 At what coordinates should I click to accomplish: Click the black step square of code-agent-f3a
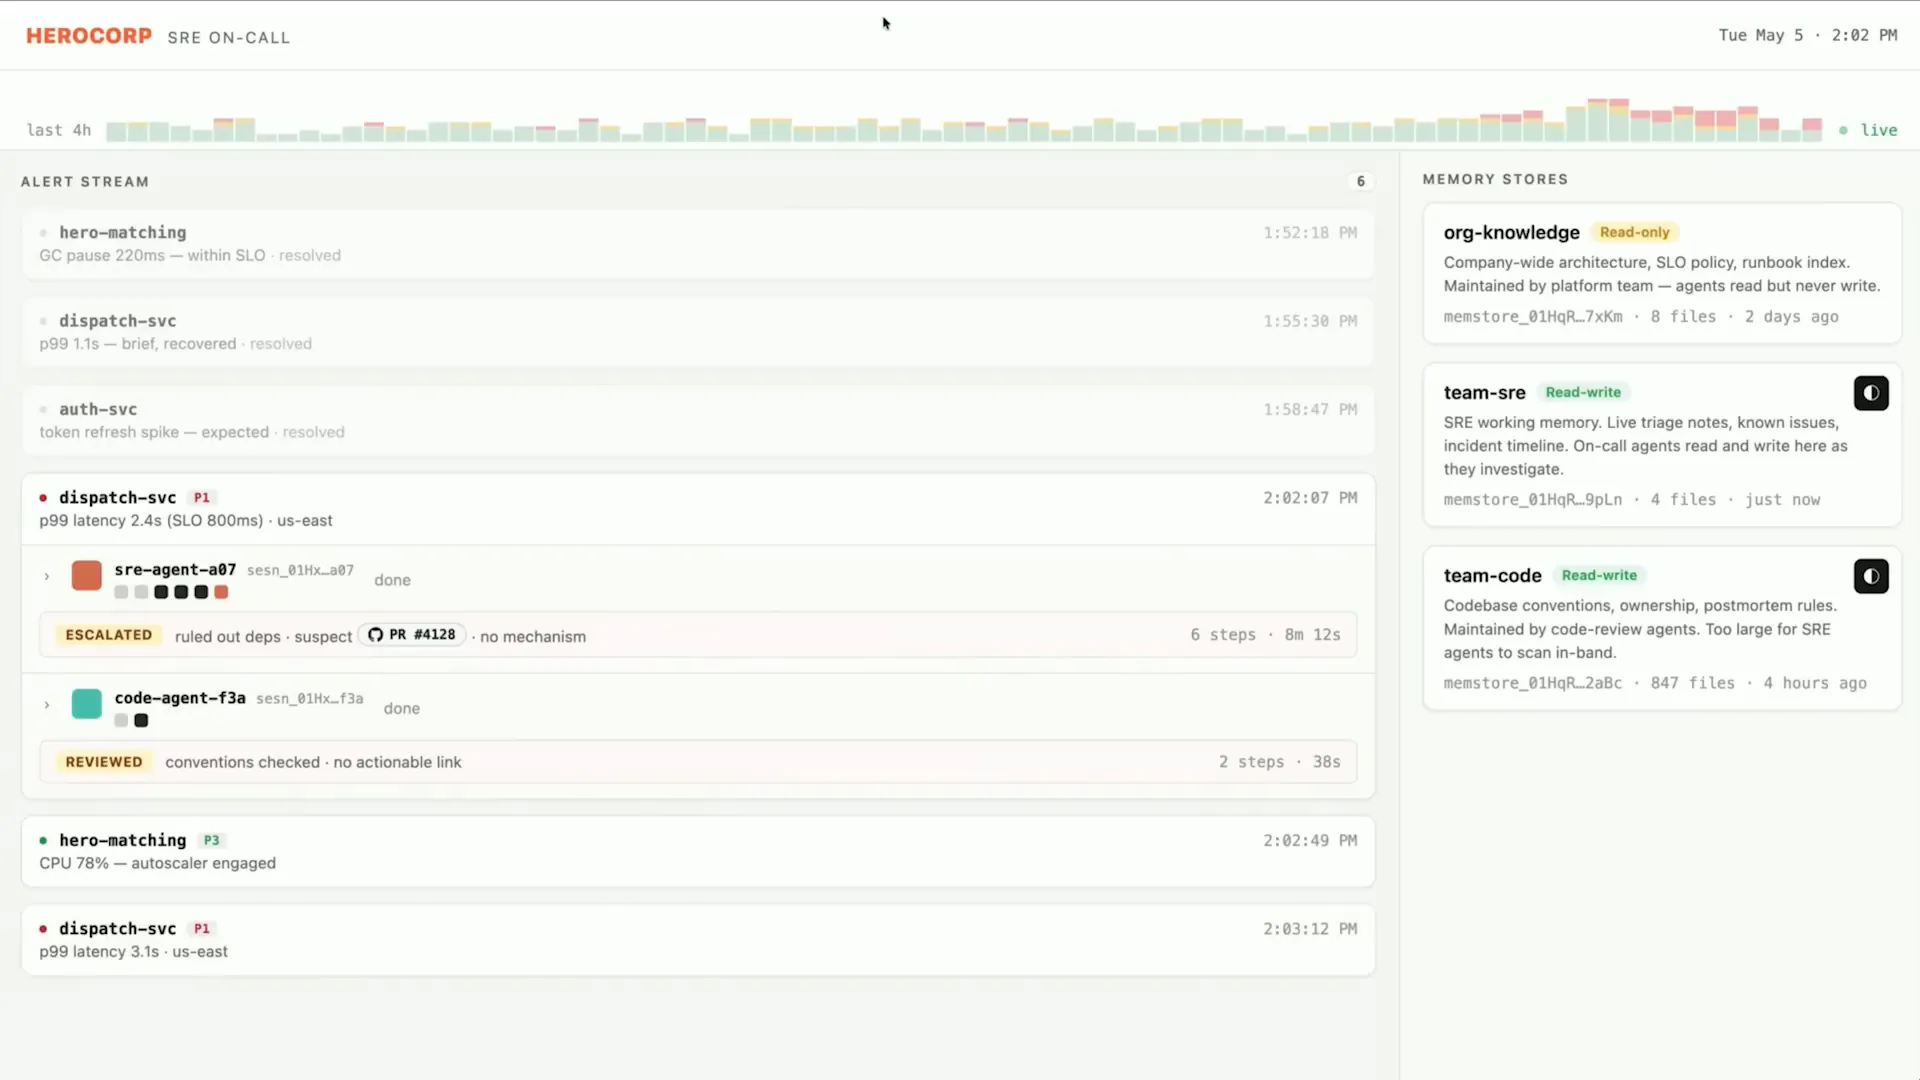pyautogui.click(x=141, y=720)
